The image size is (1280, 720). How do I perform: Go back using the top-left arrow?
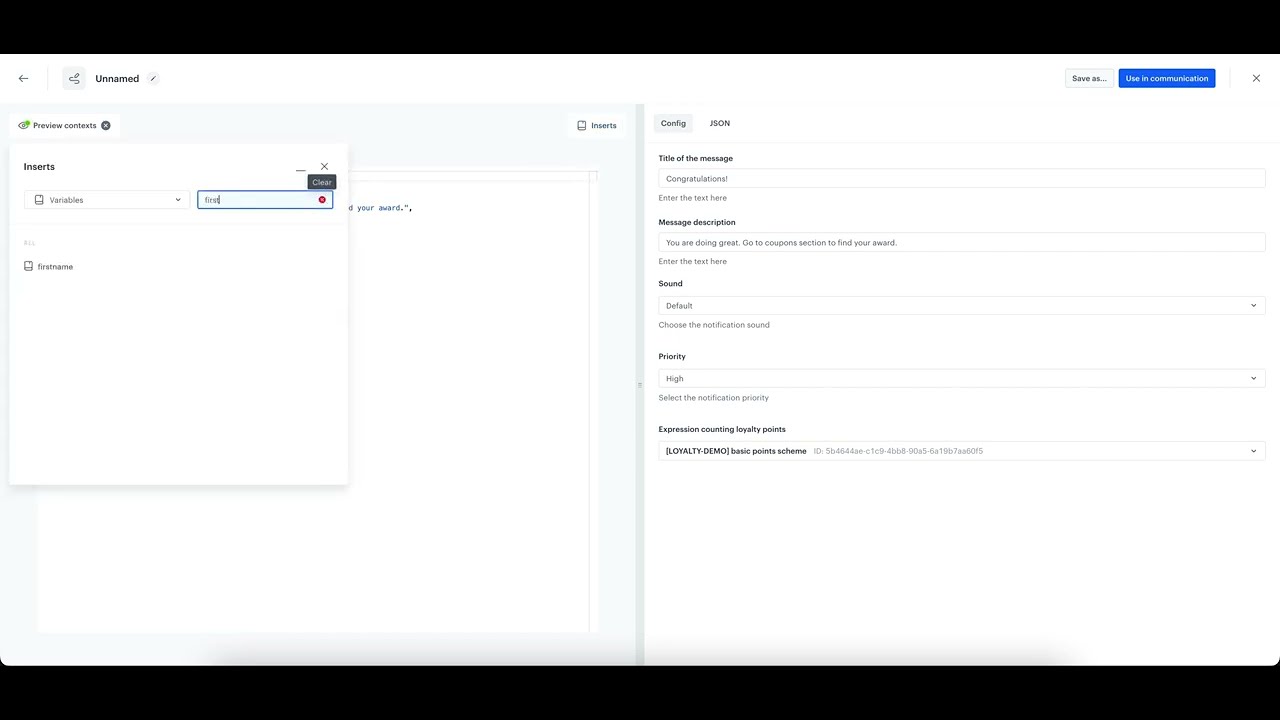click(x=23, y=78)
